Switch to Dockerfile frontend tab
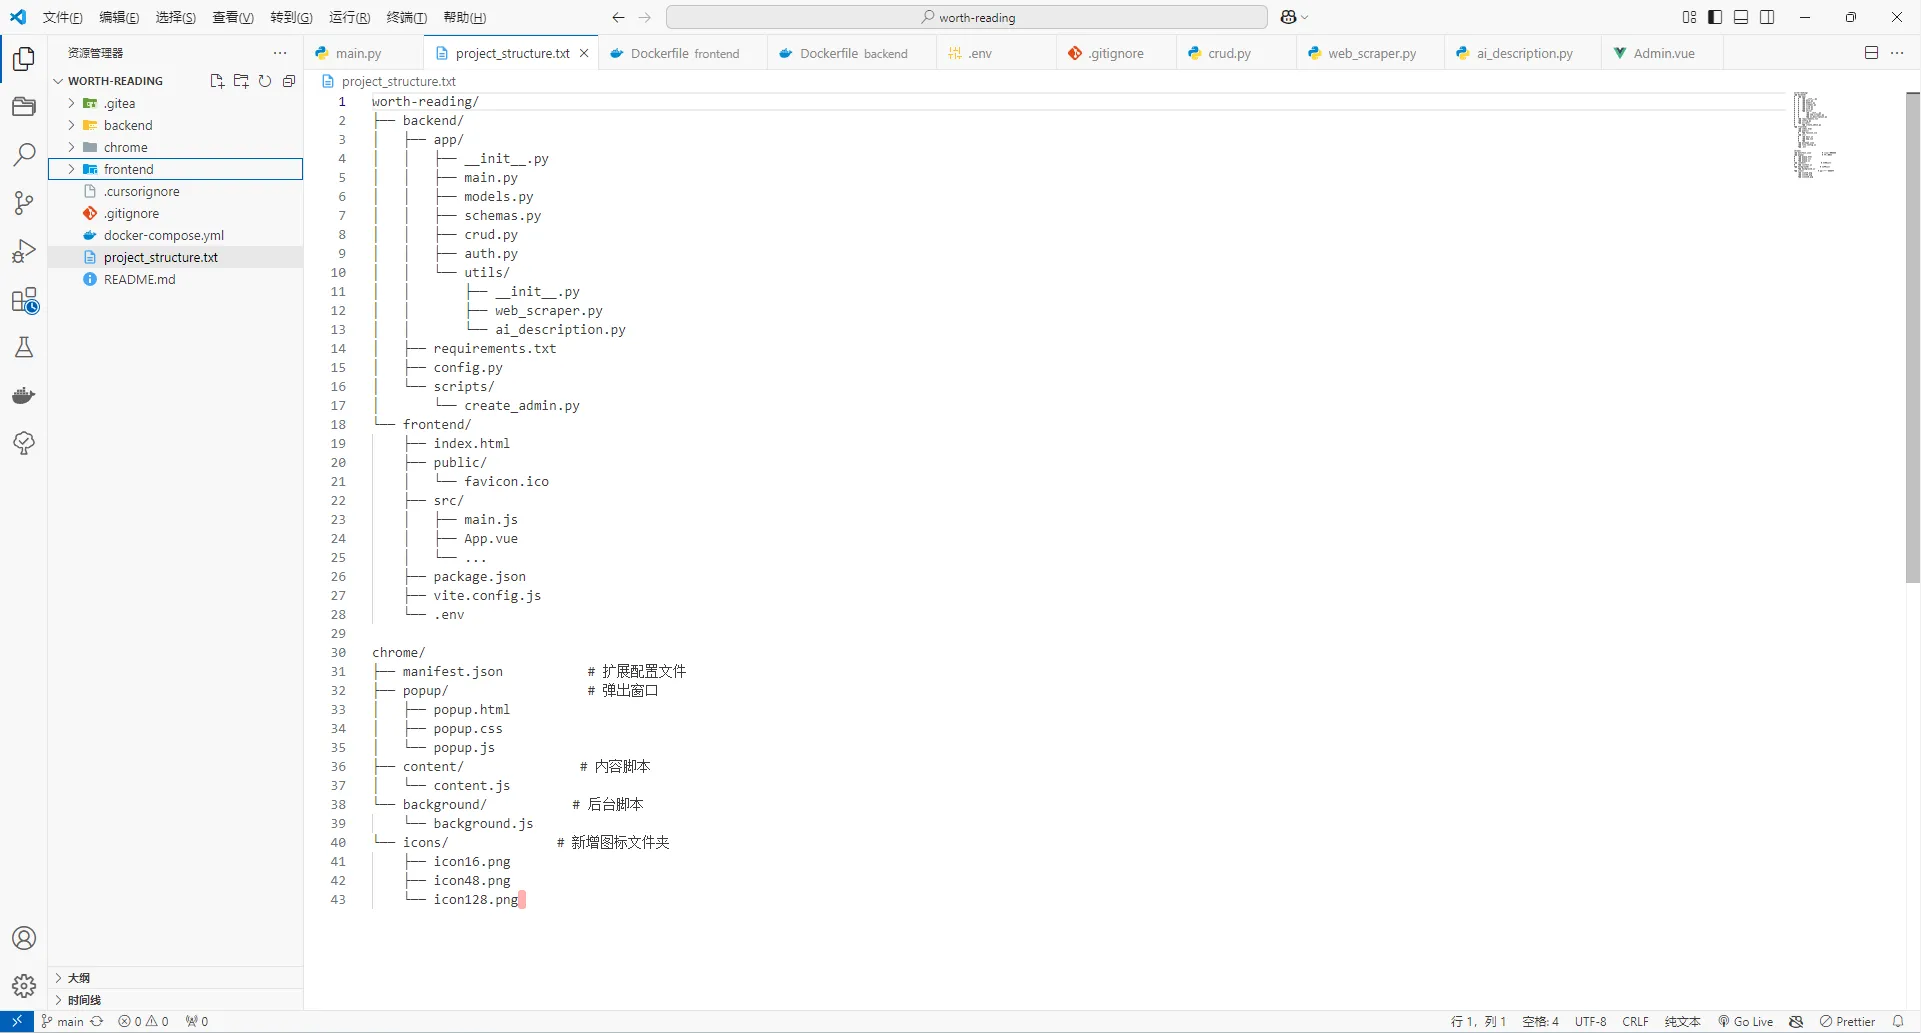The width and height of the screenshot is (1921, 1033). 684,53
